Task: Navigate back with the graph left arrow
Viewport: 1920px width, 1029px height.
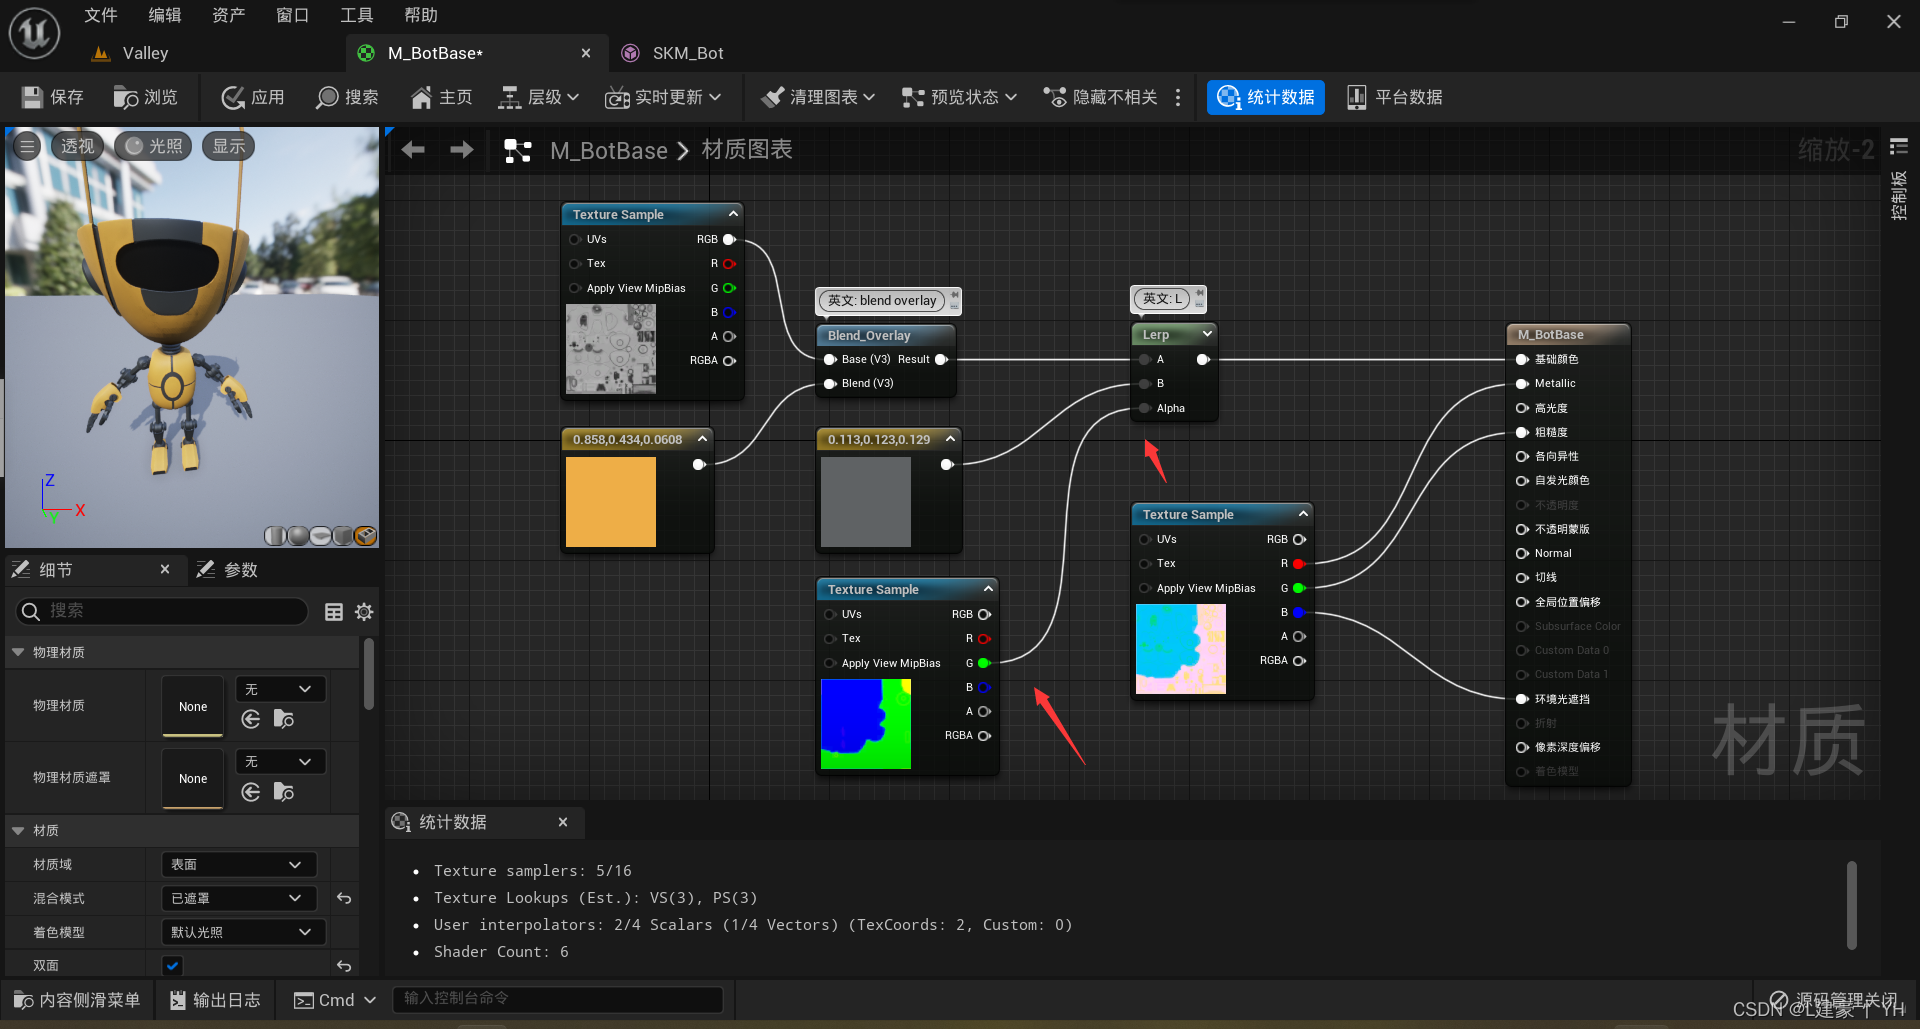Action: pyautogui.click(x=413, y=150)
